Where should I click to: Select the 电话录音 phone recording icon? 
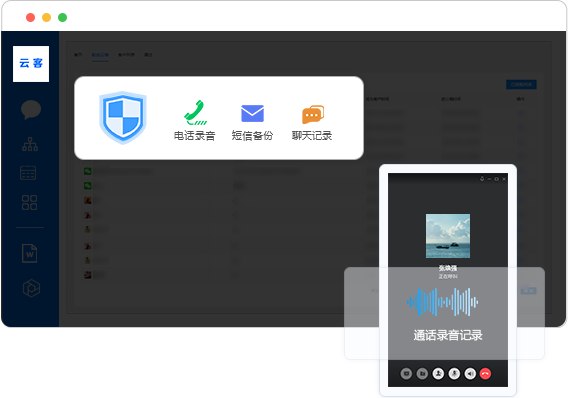(x=196, y=113)
